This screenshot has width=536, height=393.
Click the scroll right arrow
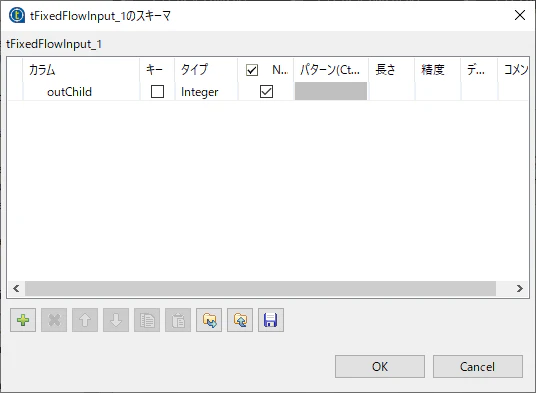[520, 289]
